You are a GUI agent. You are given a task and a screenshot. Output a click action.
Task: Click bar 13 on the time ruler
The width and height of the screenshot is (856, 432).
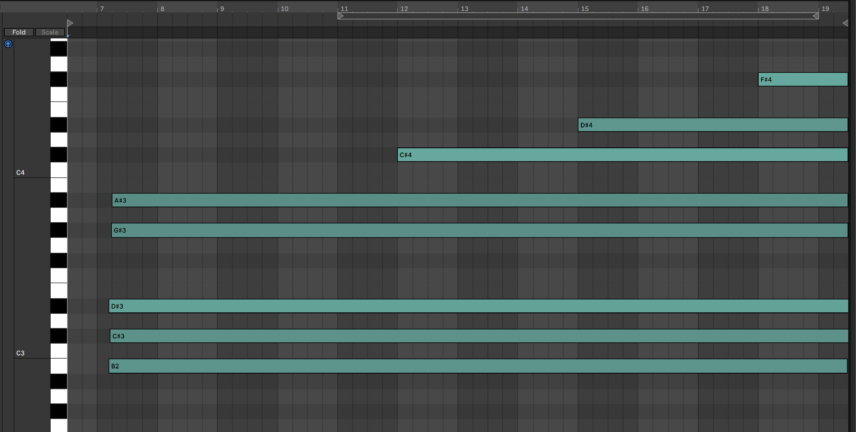click(464, 9)
